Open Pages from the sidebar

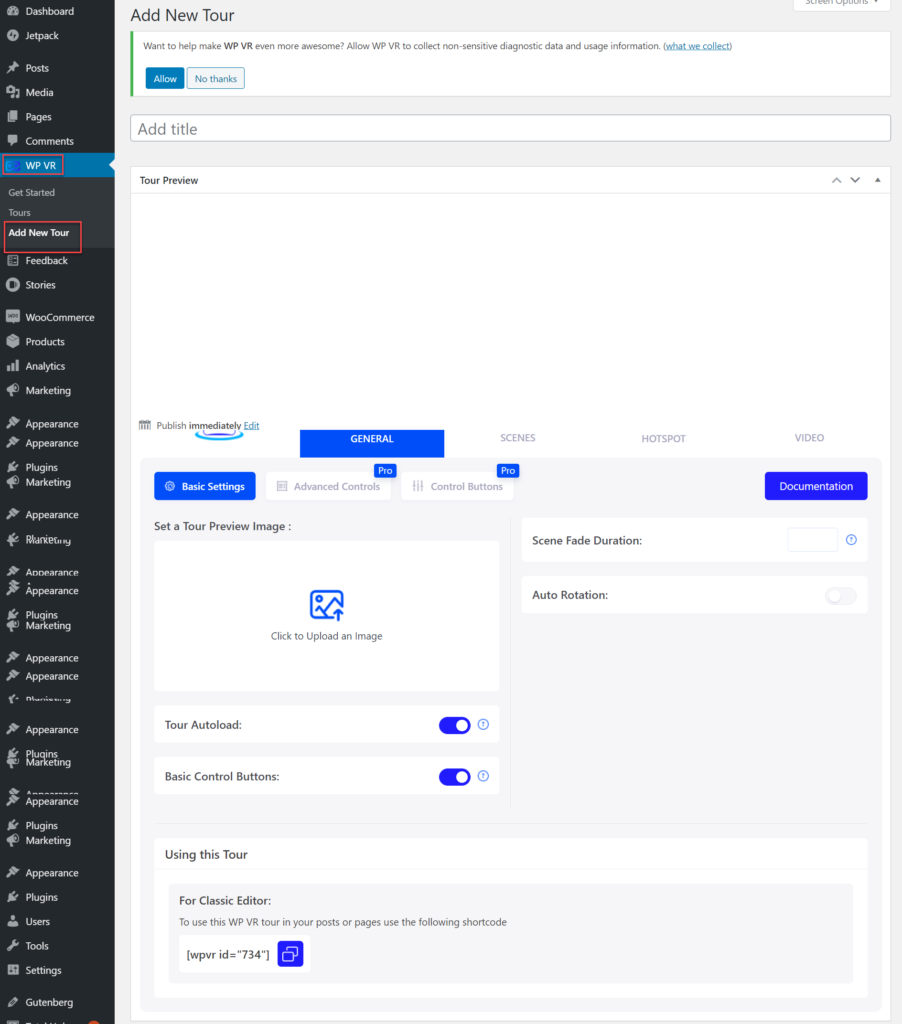click(x=29, y=117)
